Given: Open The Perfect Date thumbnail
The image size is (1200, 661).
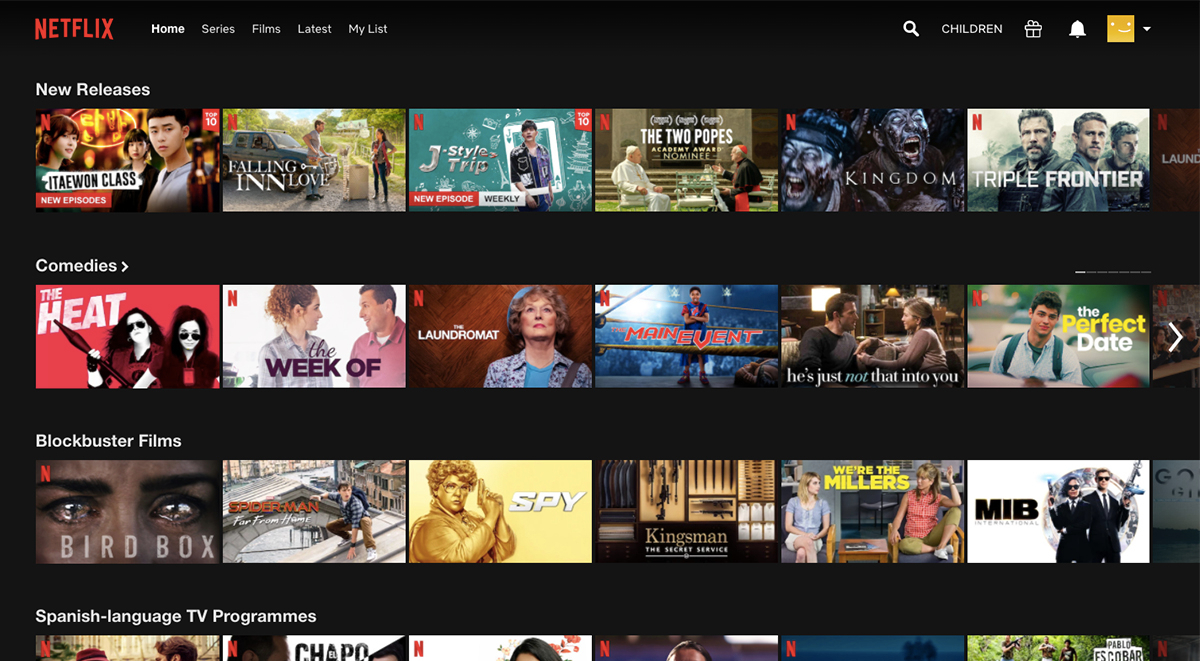Looking at the screenshot, I should click(1058, 336).
